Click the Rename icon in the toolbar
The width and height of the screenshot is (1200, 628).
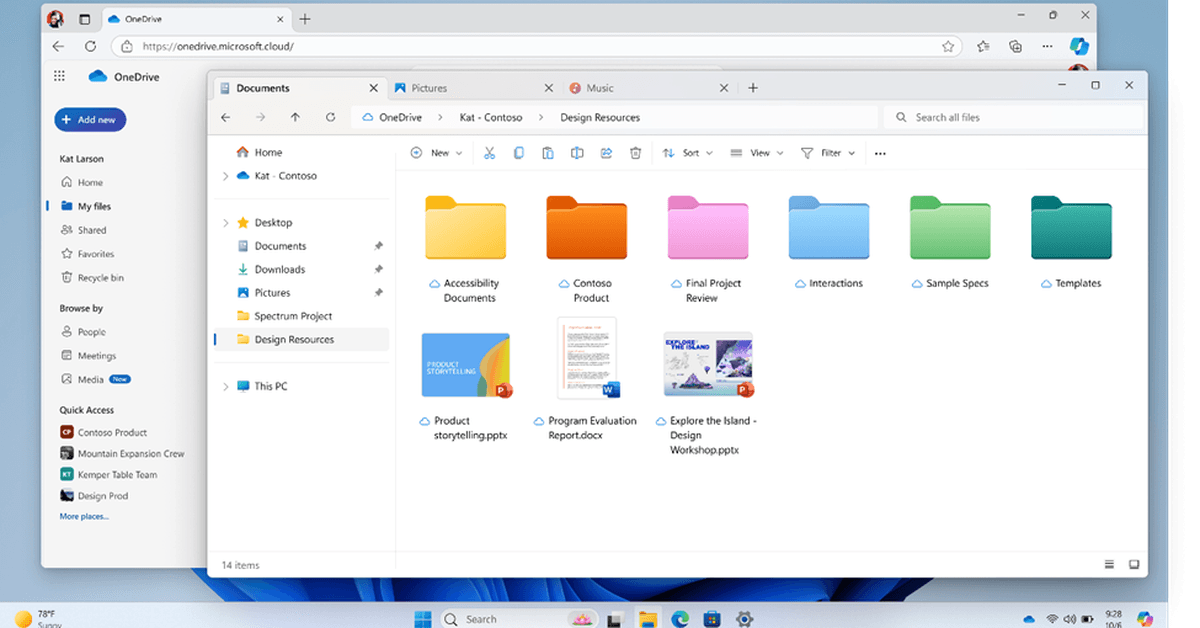pos(577,153)
